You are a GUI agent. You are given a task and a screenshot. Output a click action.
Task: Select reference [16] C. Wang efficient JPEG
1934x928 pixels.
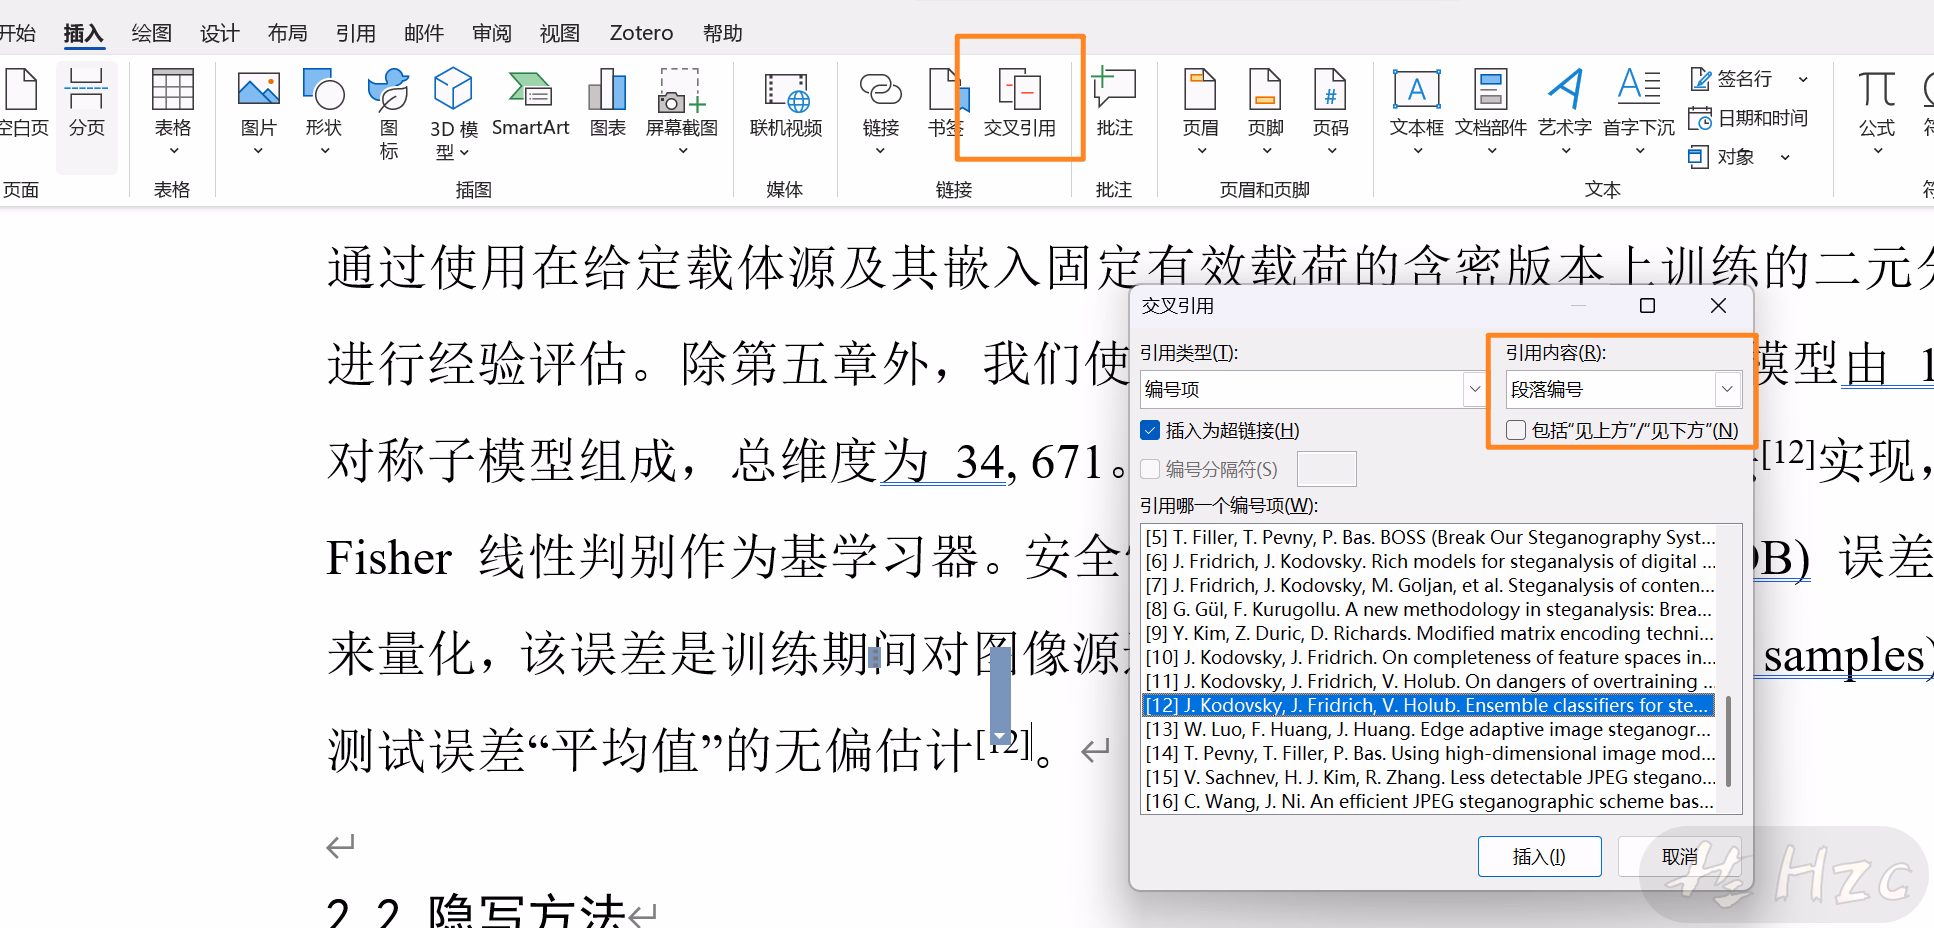pyautogui.click(x=1428, y=801)
